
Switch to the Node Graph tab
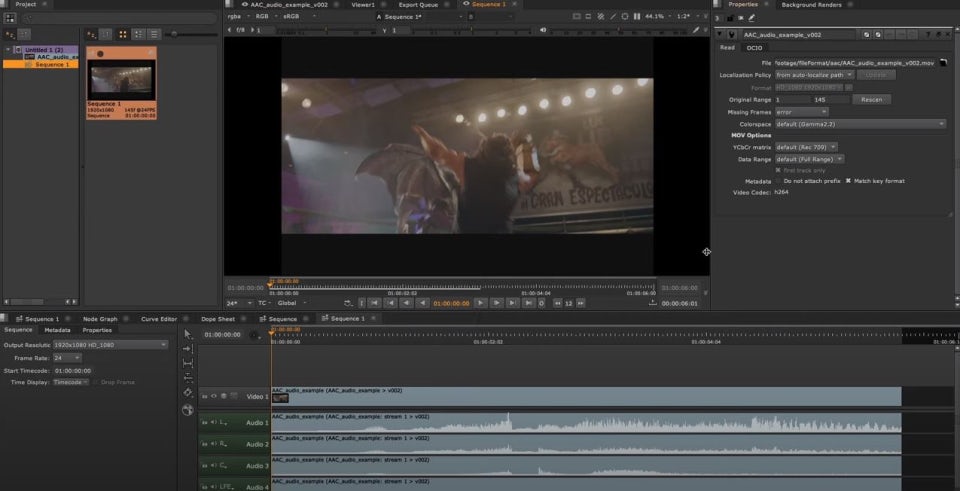tap(99, 319)
